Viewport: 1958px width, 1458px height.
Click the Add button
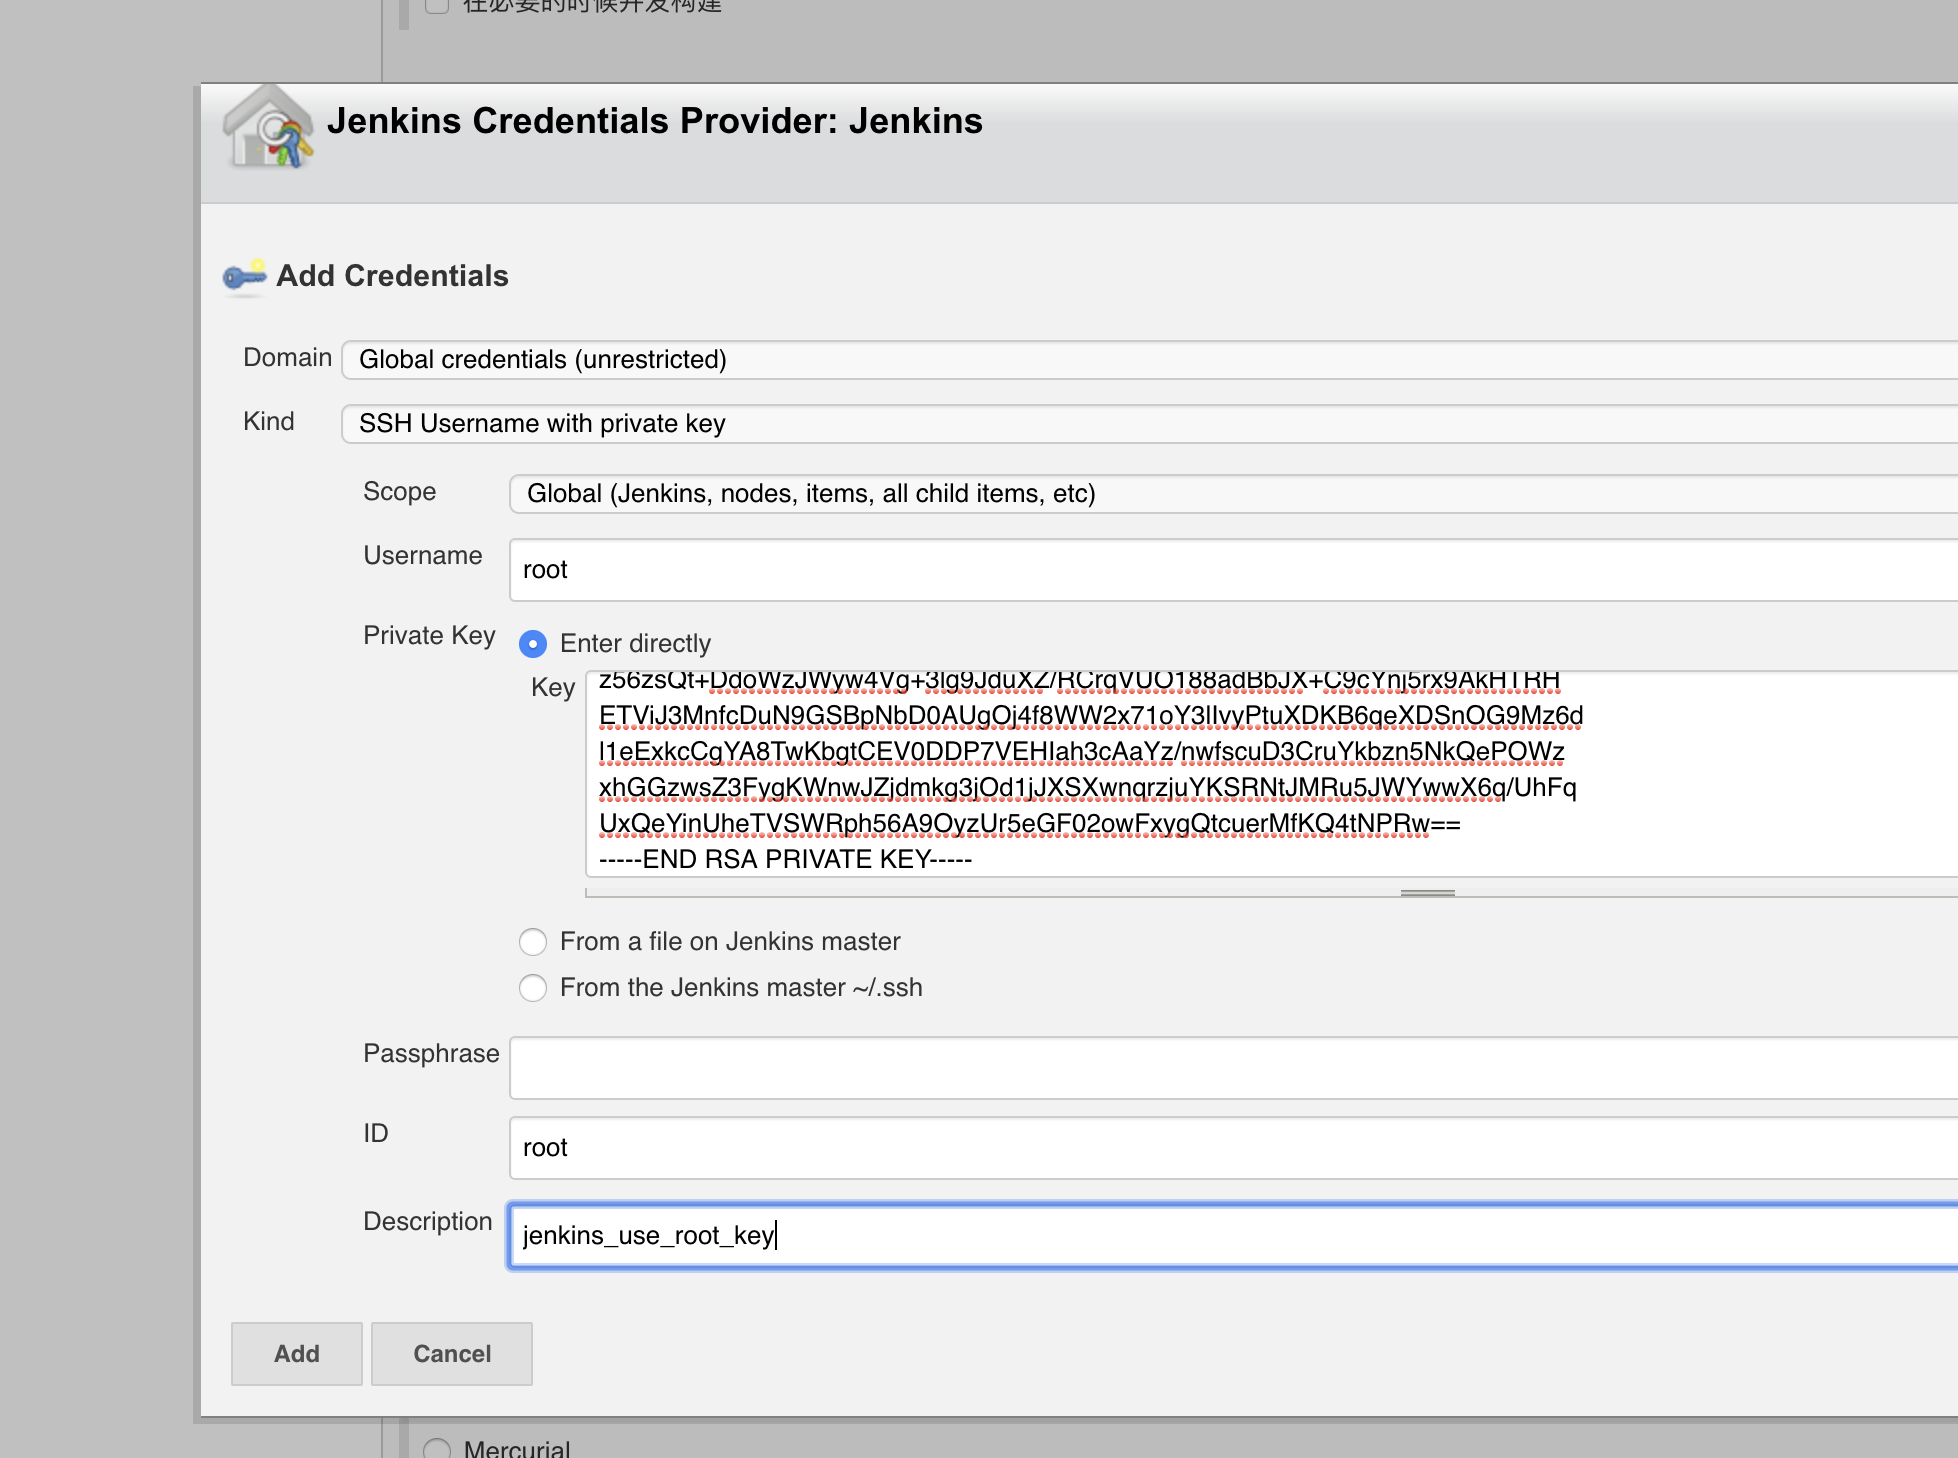(297, 1354)
